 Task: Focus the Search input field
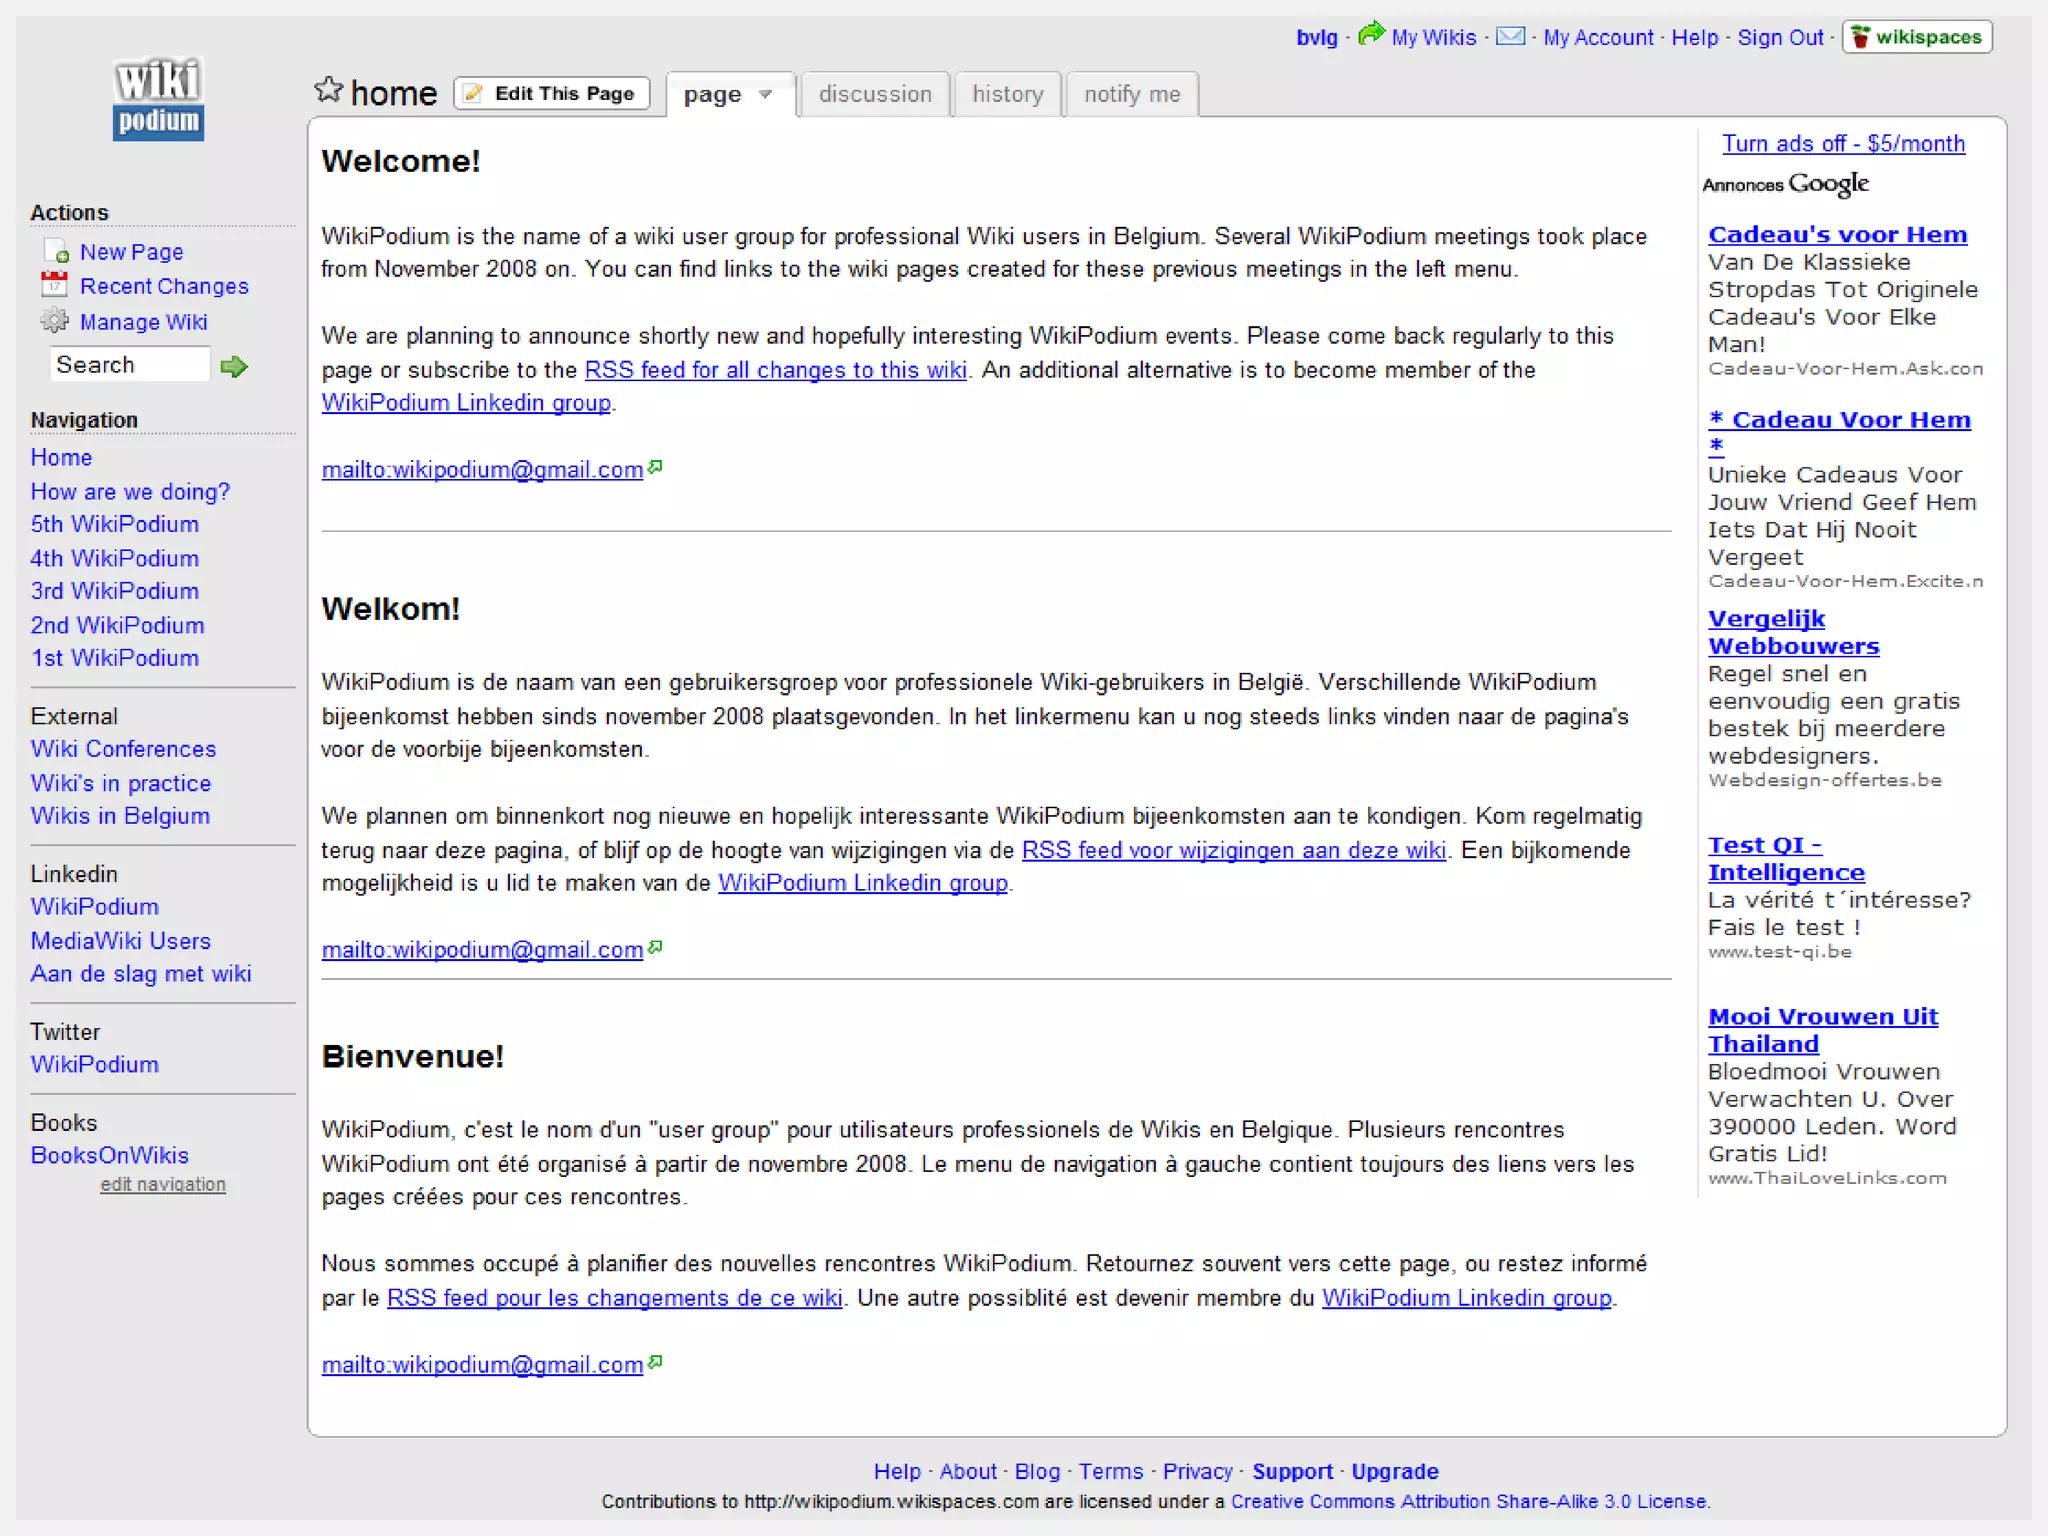[x=129, y=365]
